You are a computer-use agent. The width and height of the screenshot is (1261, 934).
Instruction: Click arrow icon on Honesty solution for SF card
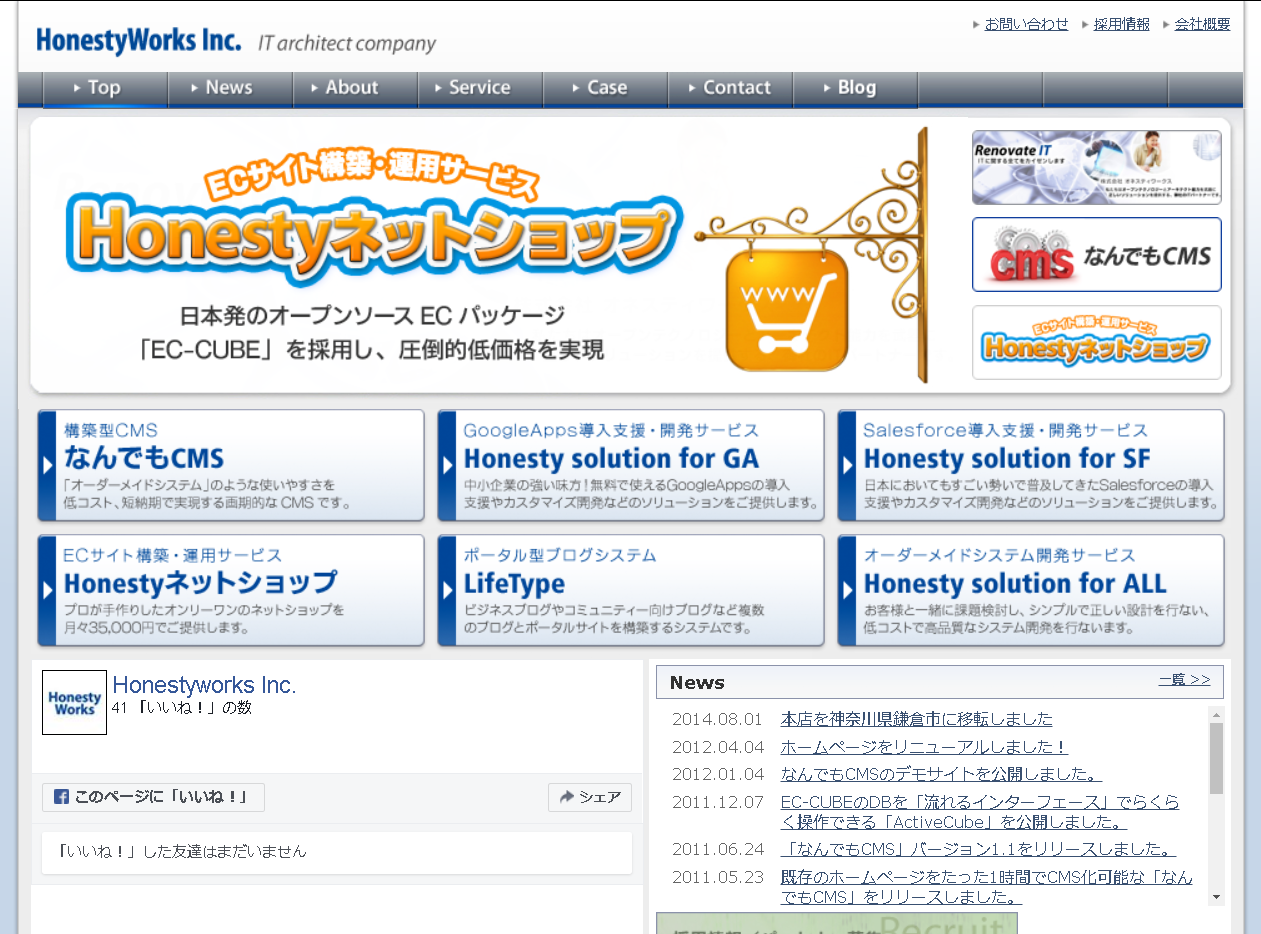coord(848,466)
